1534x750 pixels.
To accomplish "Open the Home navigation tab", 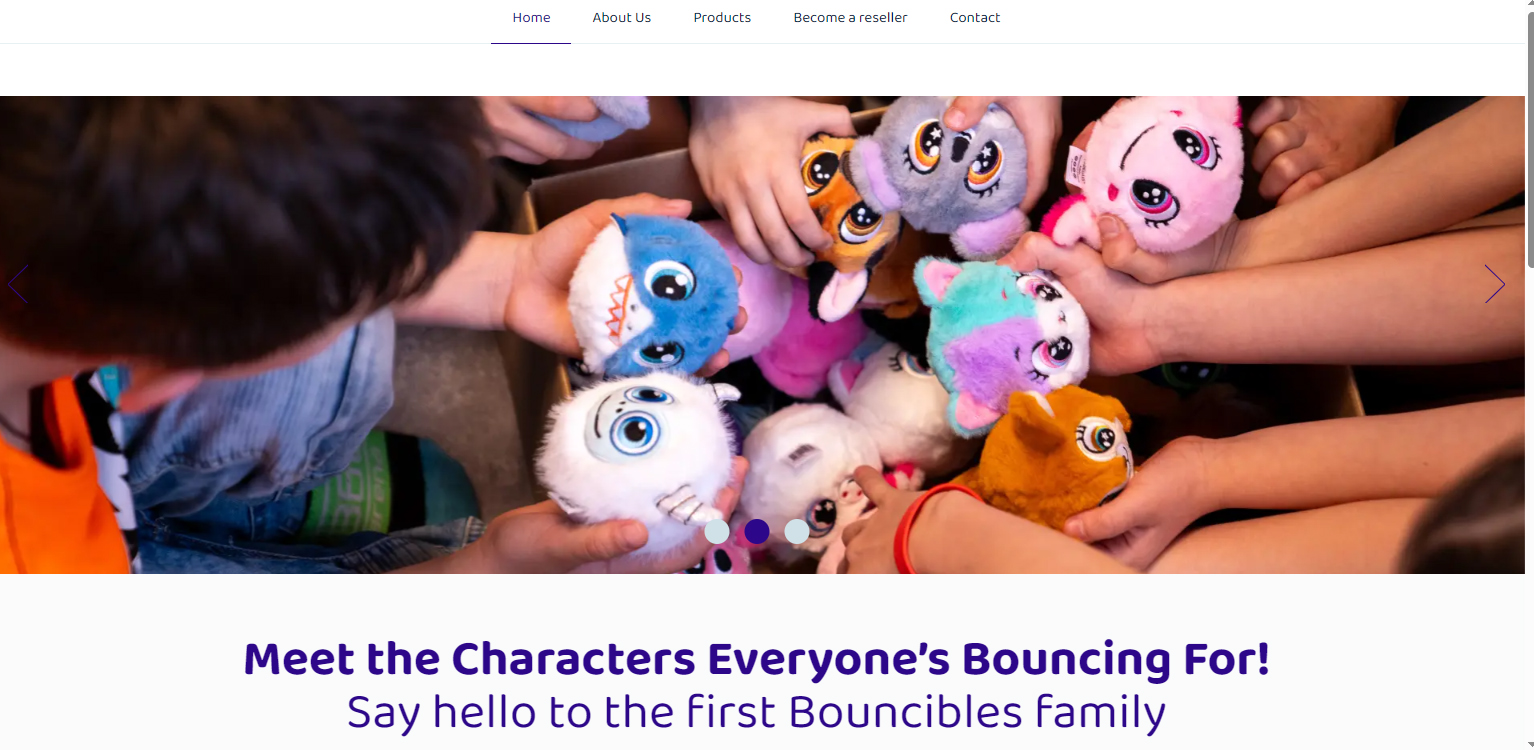I will click(531, 18).
